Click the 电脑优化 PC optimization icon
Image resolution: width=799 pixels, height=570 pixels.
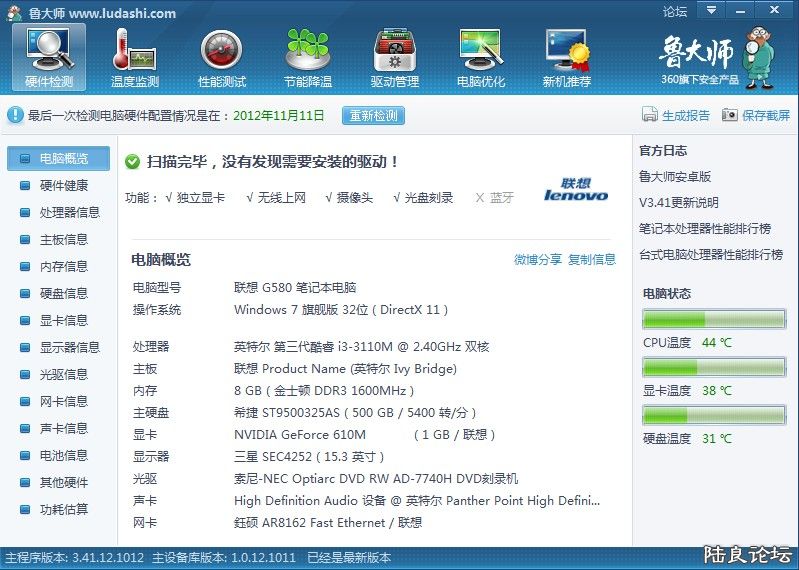click(481, 56)
